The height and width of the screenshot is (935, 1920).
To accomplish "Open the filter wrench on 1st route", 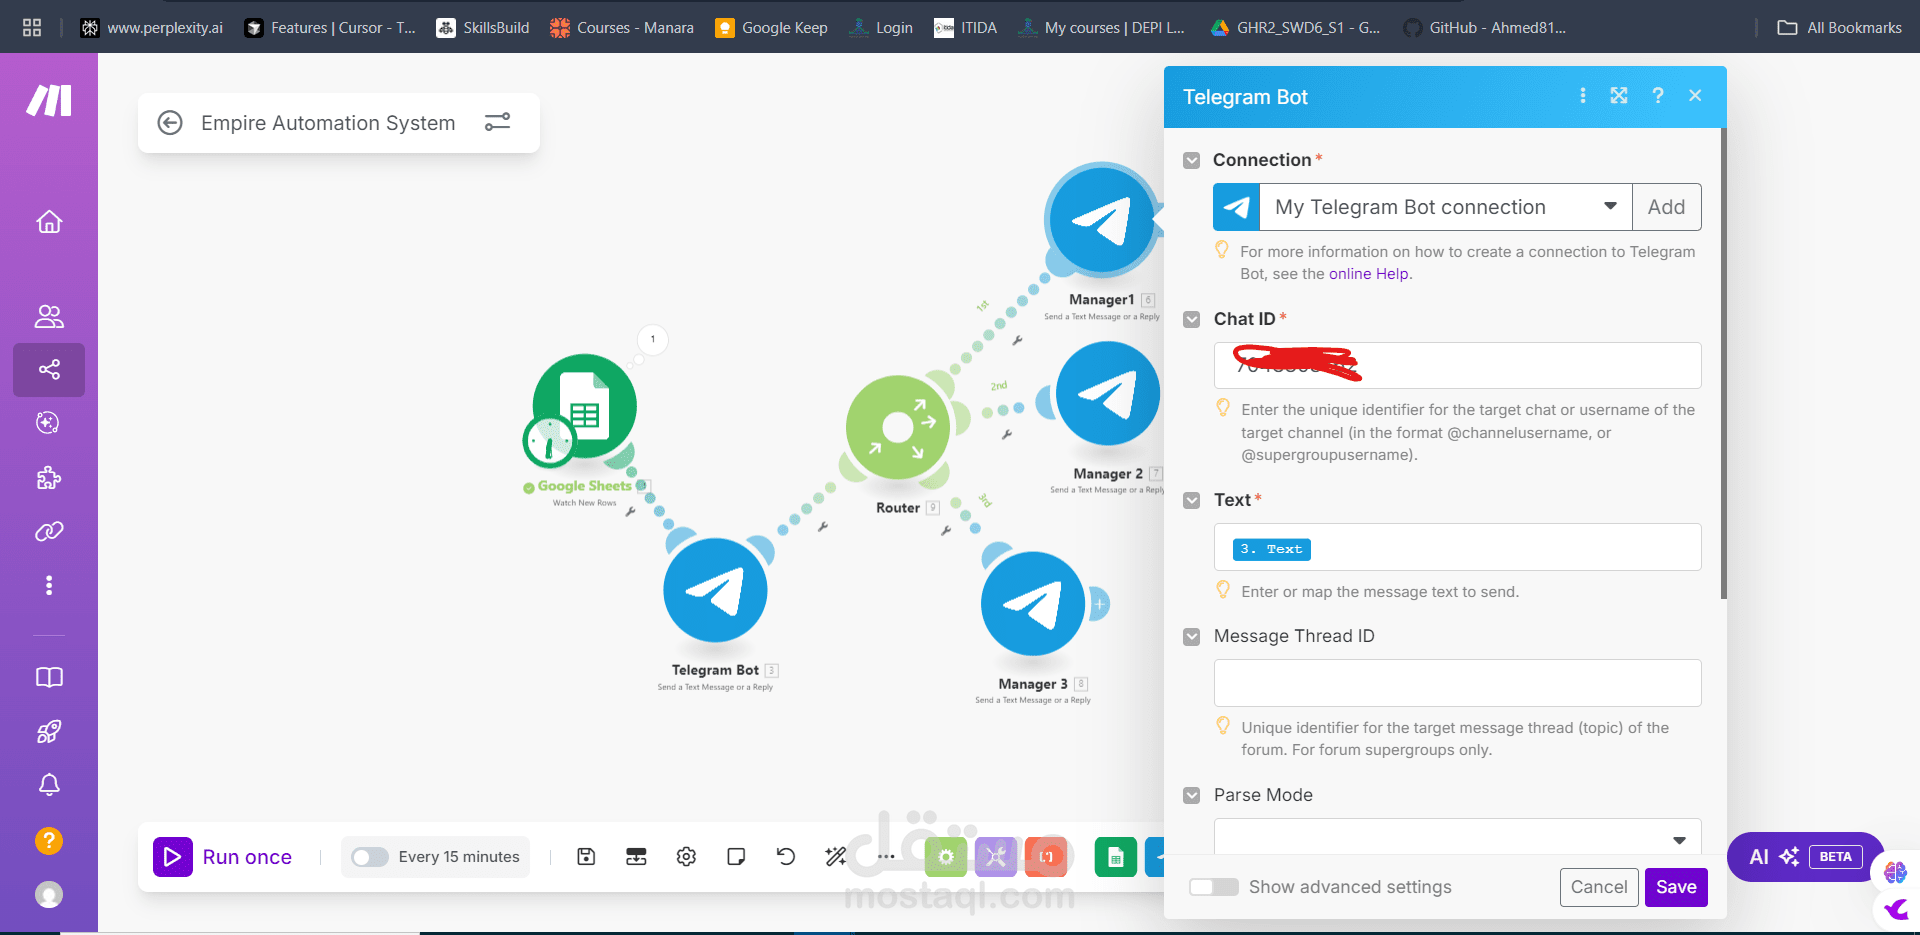I will [x=1017, y=341].
